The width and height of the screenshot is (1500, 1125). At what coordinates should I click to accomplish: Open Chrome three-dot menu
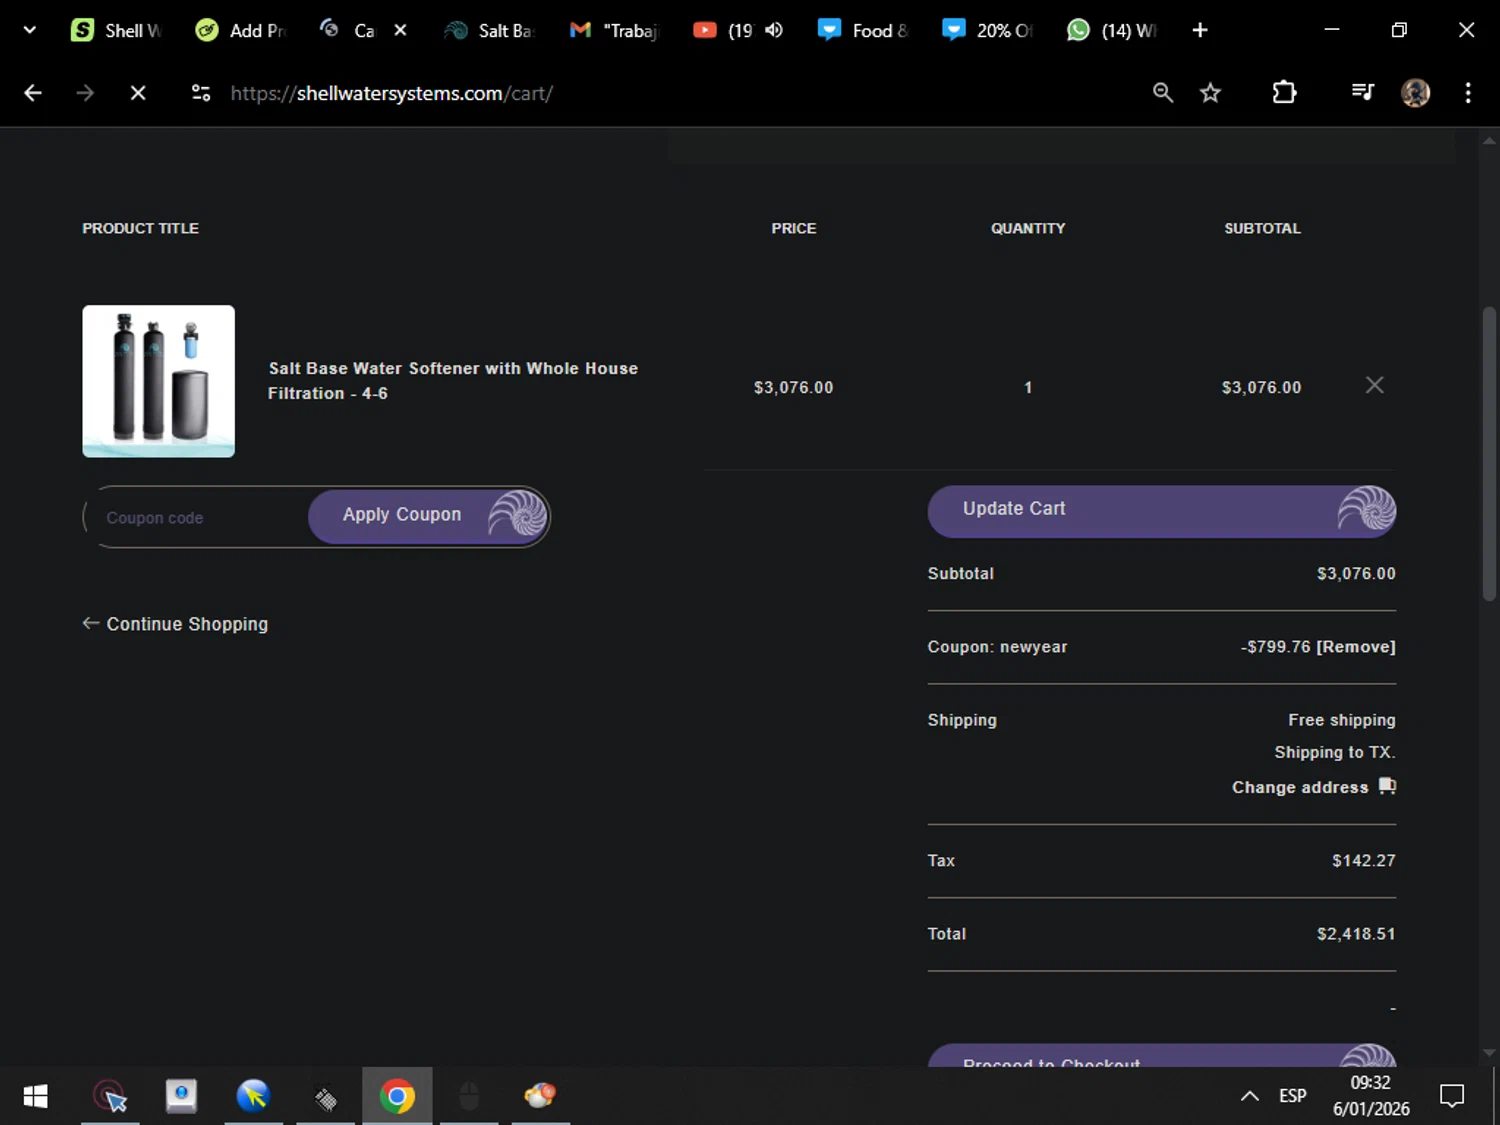coord(1468,93)
